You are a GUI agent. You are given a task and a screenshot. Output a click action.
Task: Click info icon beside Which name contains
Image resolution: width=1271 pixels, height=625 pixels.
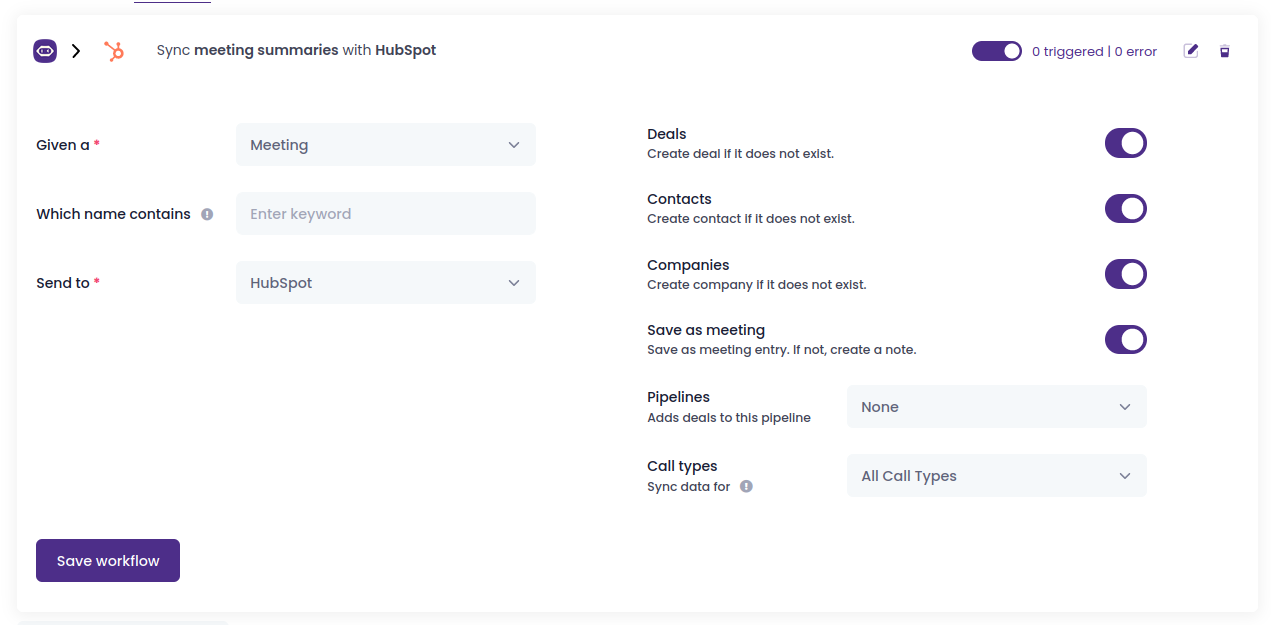point(207,214)
